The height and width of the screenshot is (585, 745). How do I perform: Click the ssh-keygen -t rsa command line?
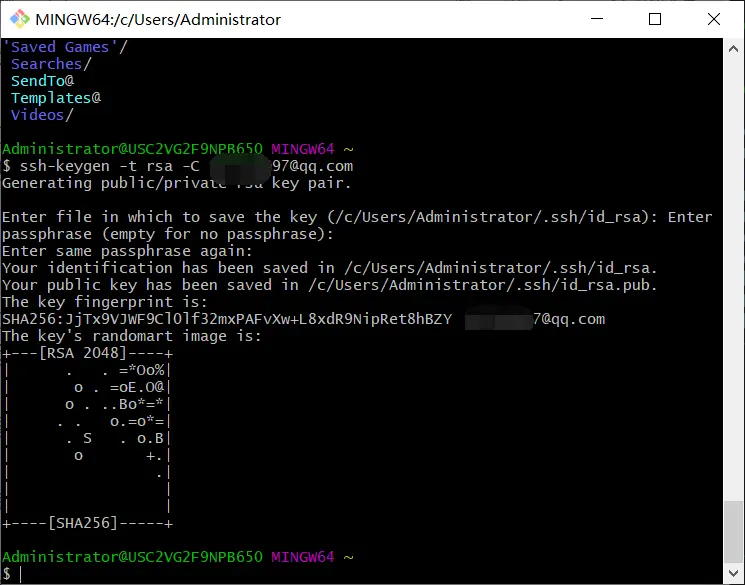click(x=178, y=166)
